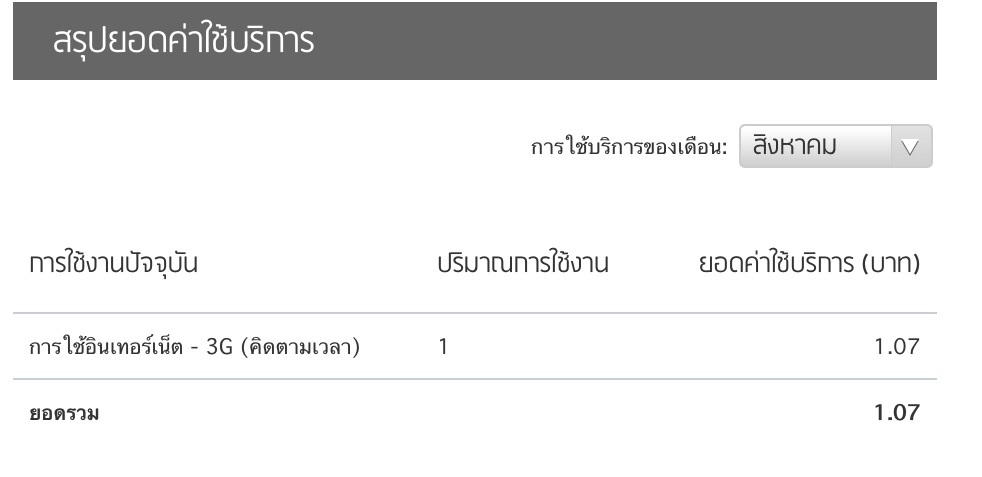The height and width of the screenshot is (477, 982).
Task: Click the empty quantity cell in the ยอดรวม row
Action: pos(523,413)
